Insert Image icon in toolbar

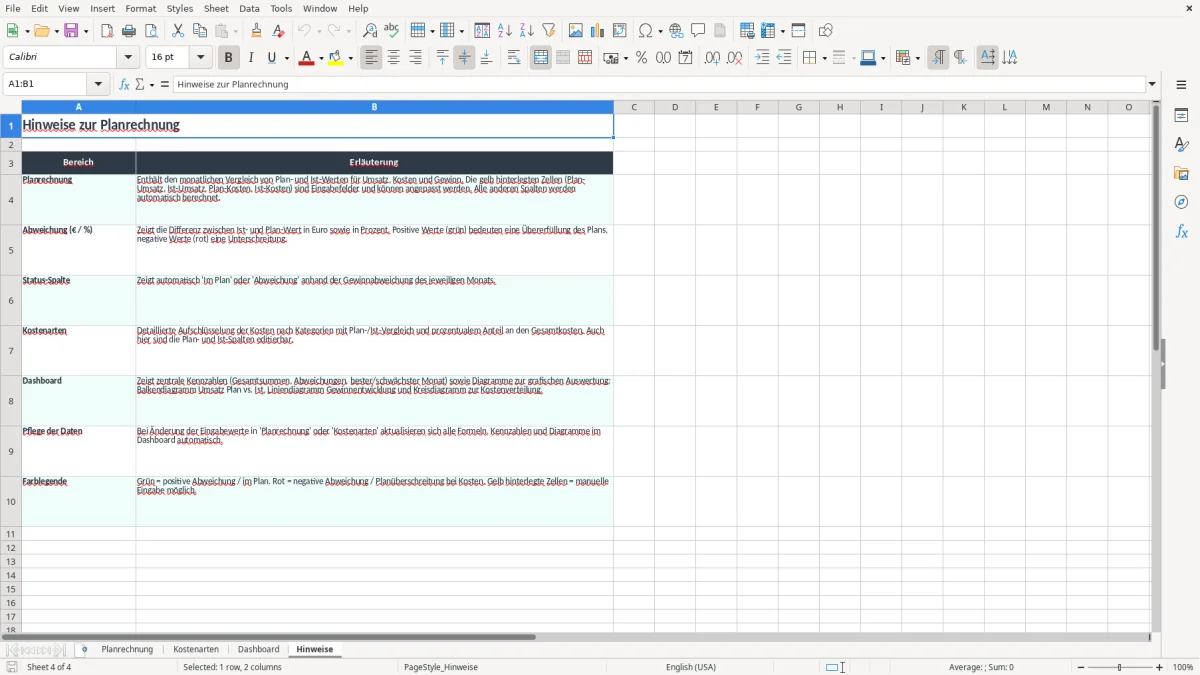576,31
